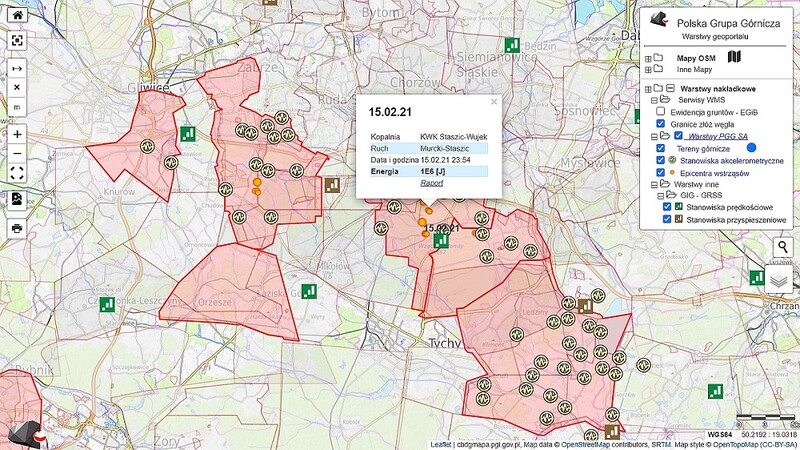Expand the Mapy OSM group
The height and width of the screenshot is (450, 800).
pyautogui.click(x=648, y=58)
